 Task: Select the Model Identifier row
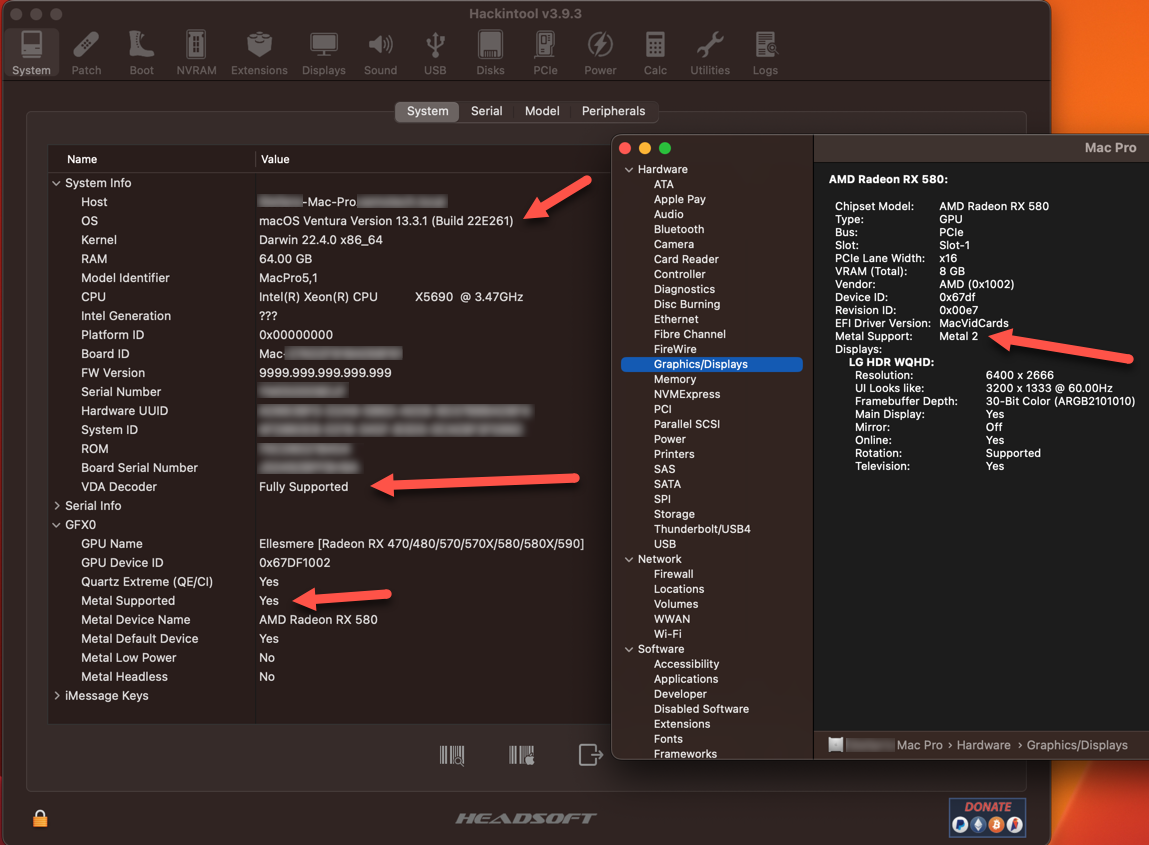pyautogui.click(x=330, y=278)
